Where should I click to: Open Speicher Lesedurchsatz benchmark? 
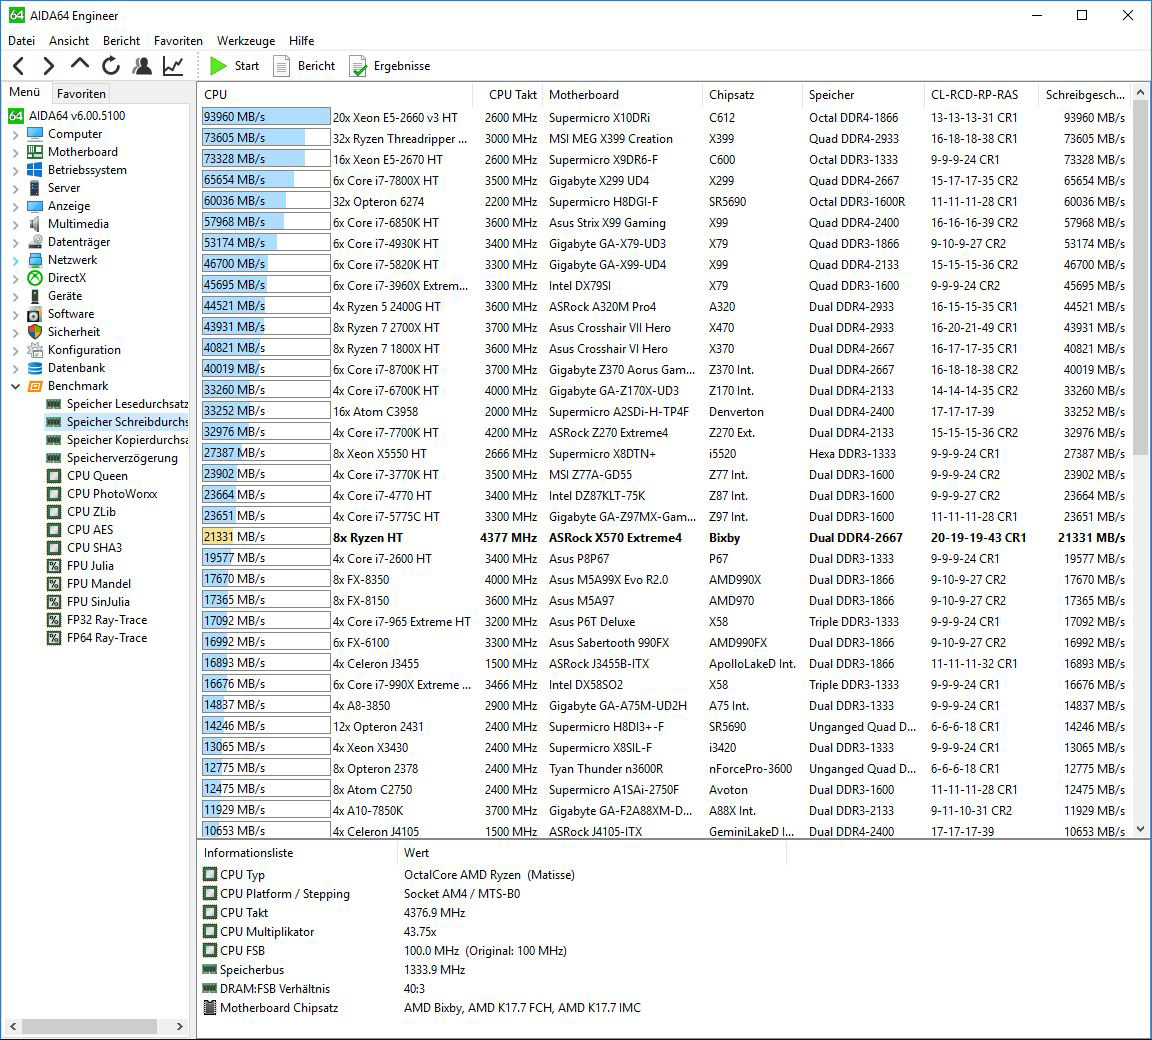pyautogui.click(x=127, y=404)
